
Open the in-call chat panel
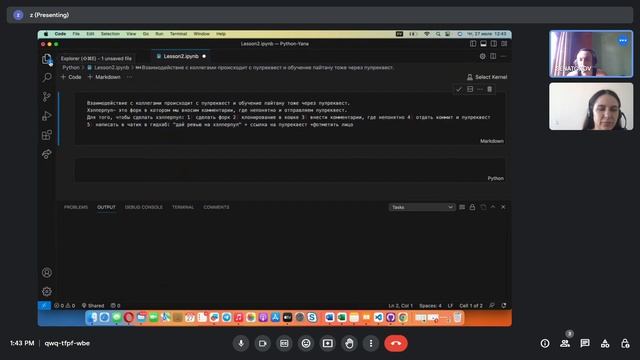[585, 344]
